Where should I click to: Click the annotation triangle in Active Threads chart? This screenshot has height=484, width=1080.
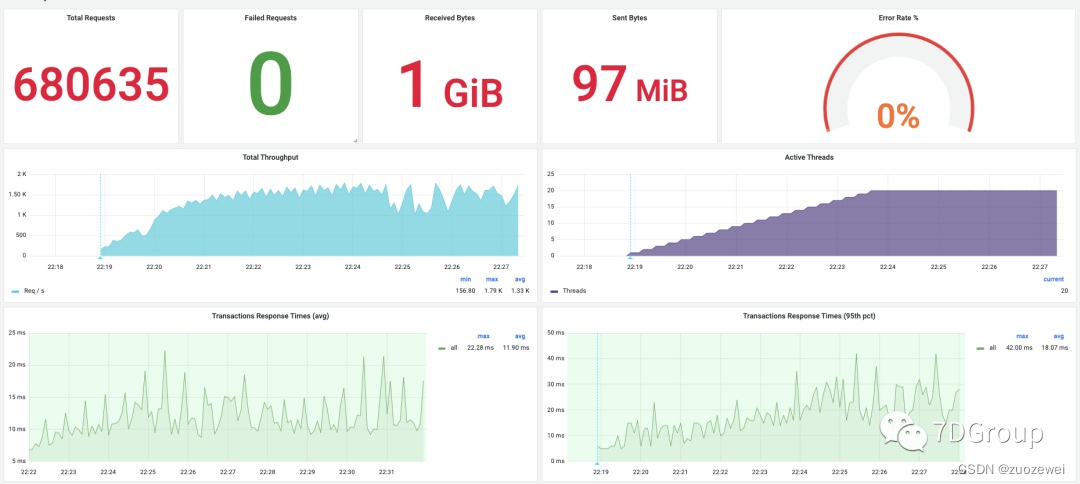(629, 258)
